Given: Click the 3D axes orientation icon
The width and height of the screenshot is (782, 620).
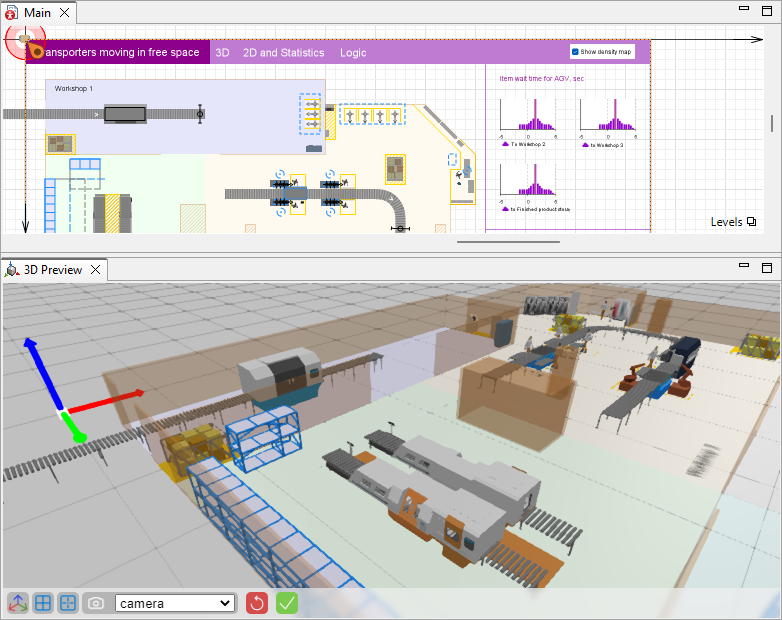Looking at the screenshot, I should coord(18,603).
